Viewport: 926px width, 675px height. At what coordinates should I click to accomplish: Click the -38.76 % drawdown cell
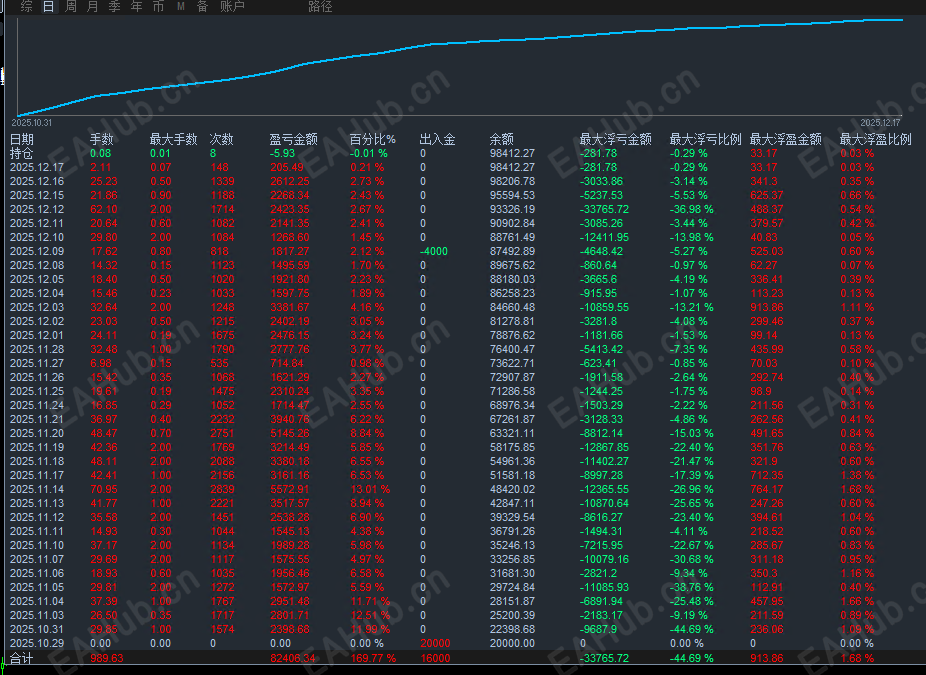691,588
